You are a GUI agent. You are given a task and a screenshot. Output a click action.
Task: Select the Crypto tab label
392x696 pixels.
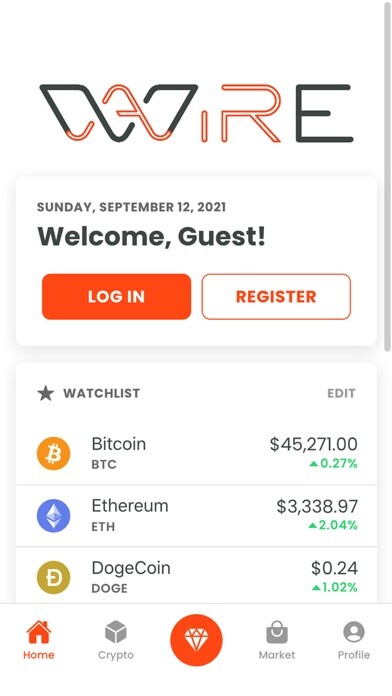(116, 655)
